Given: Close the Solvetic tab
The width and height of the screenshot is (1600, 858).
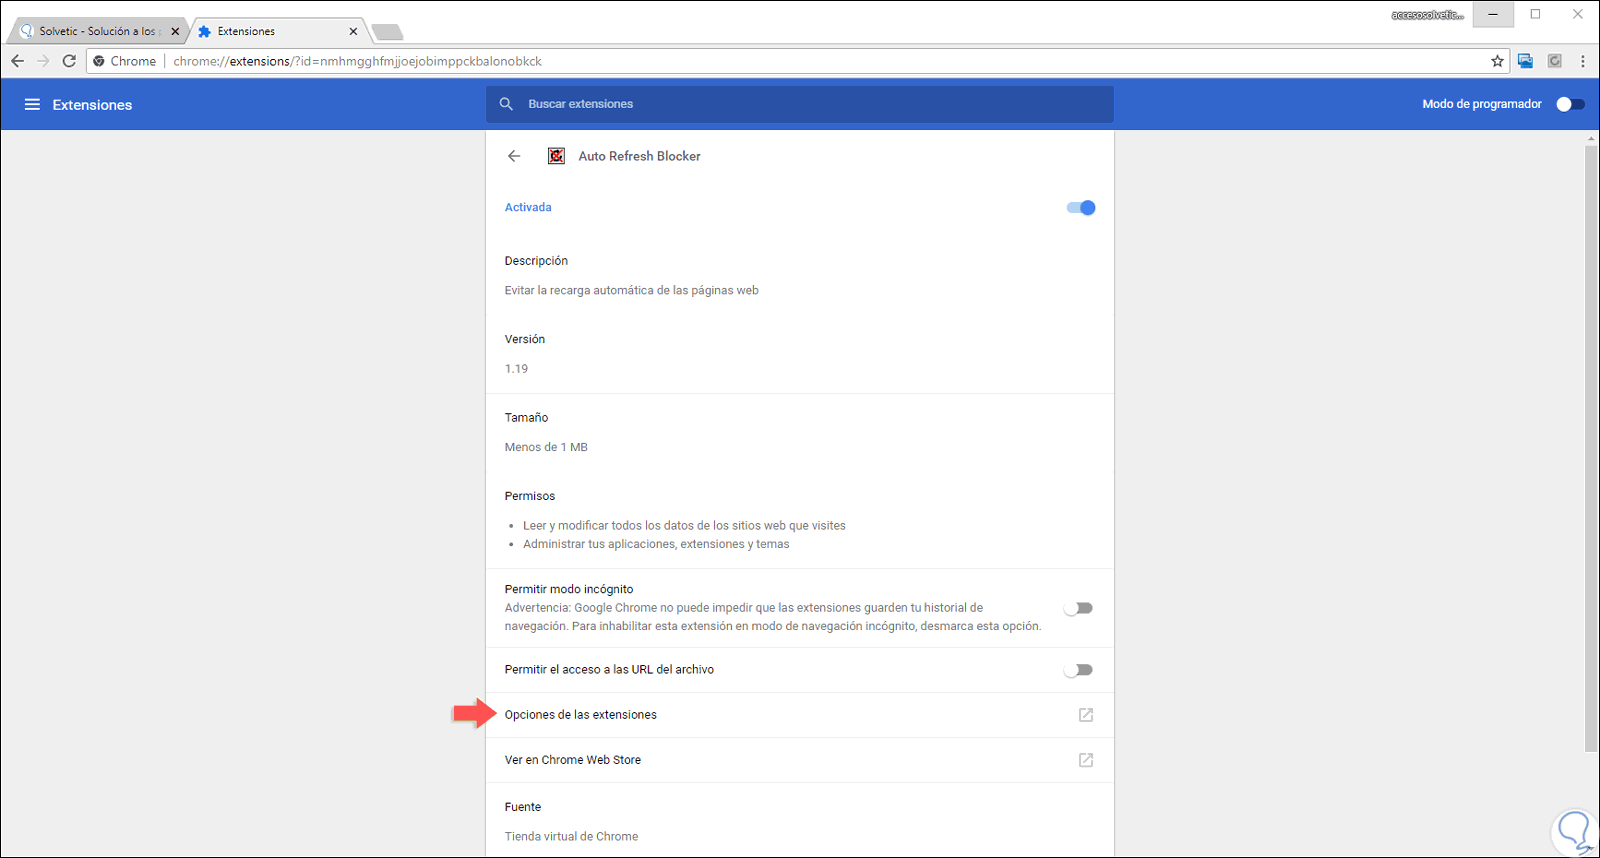Looking at the screenshot, I should 175,31.
